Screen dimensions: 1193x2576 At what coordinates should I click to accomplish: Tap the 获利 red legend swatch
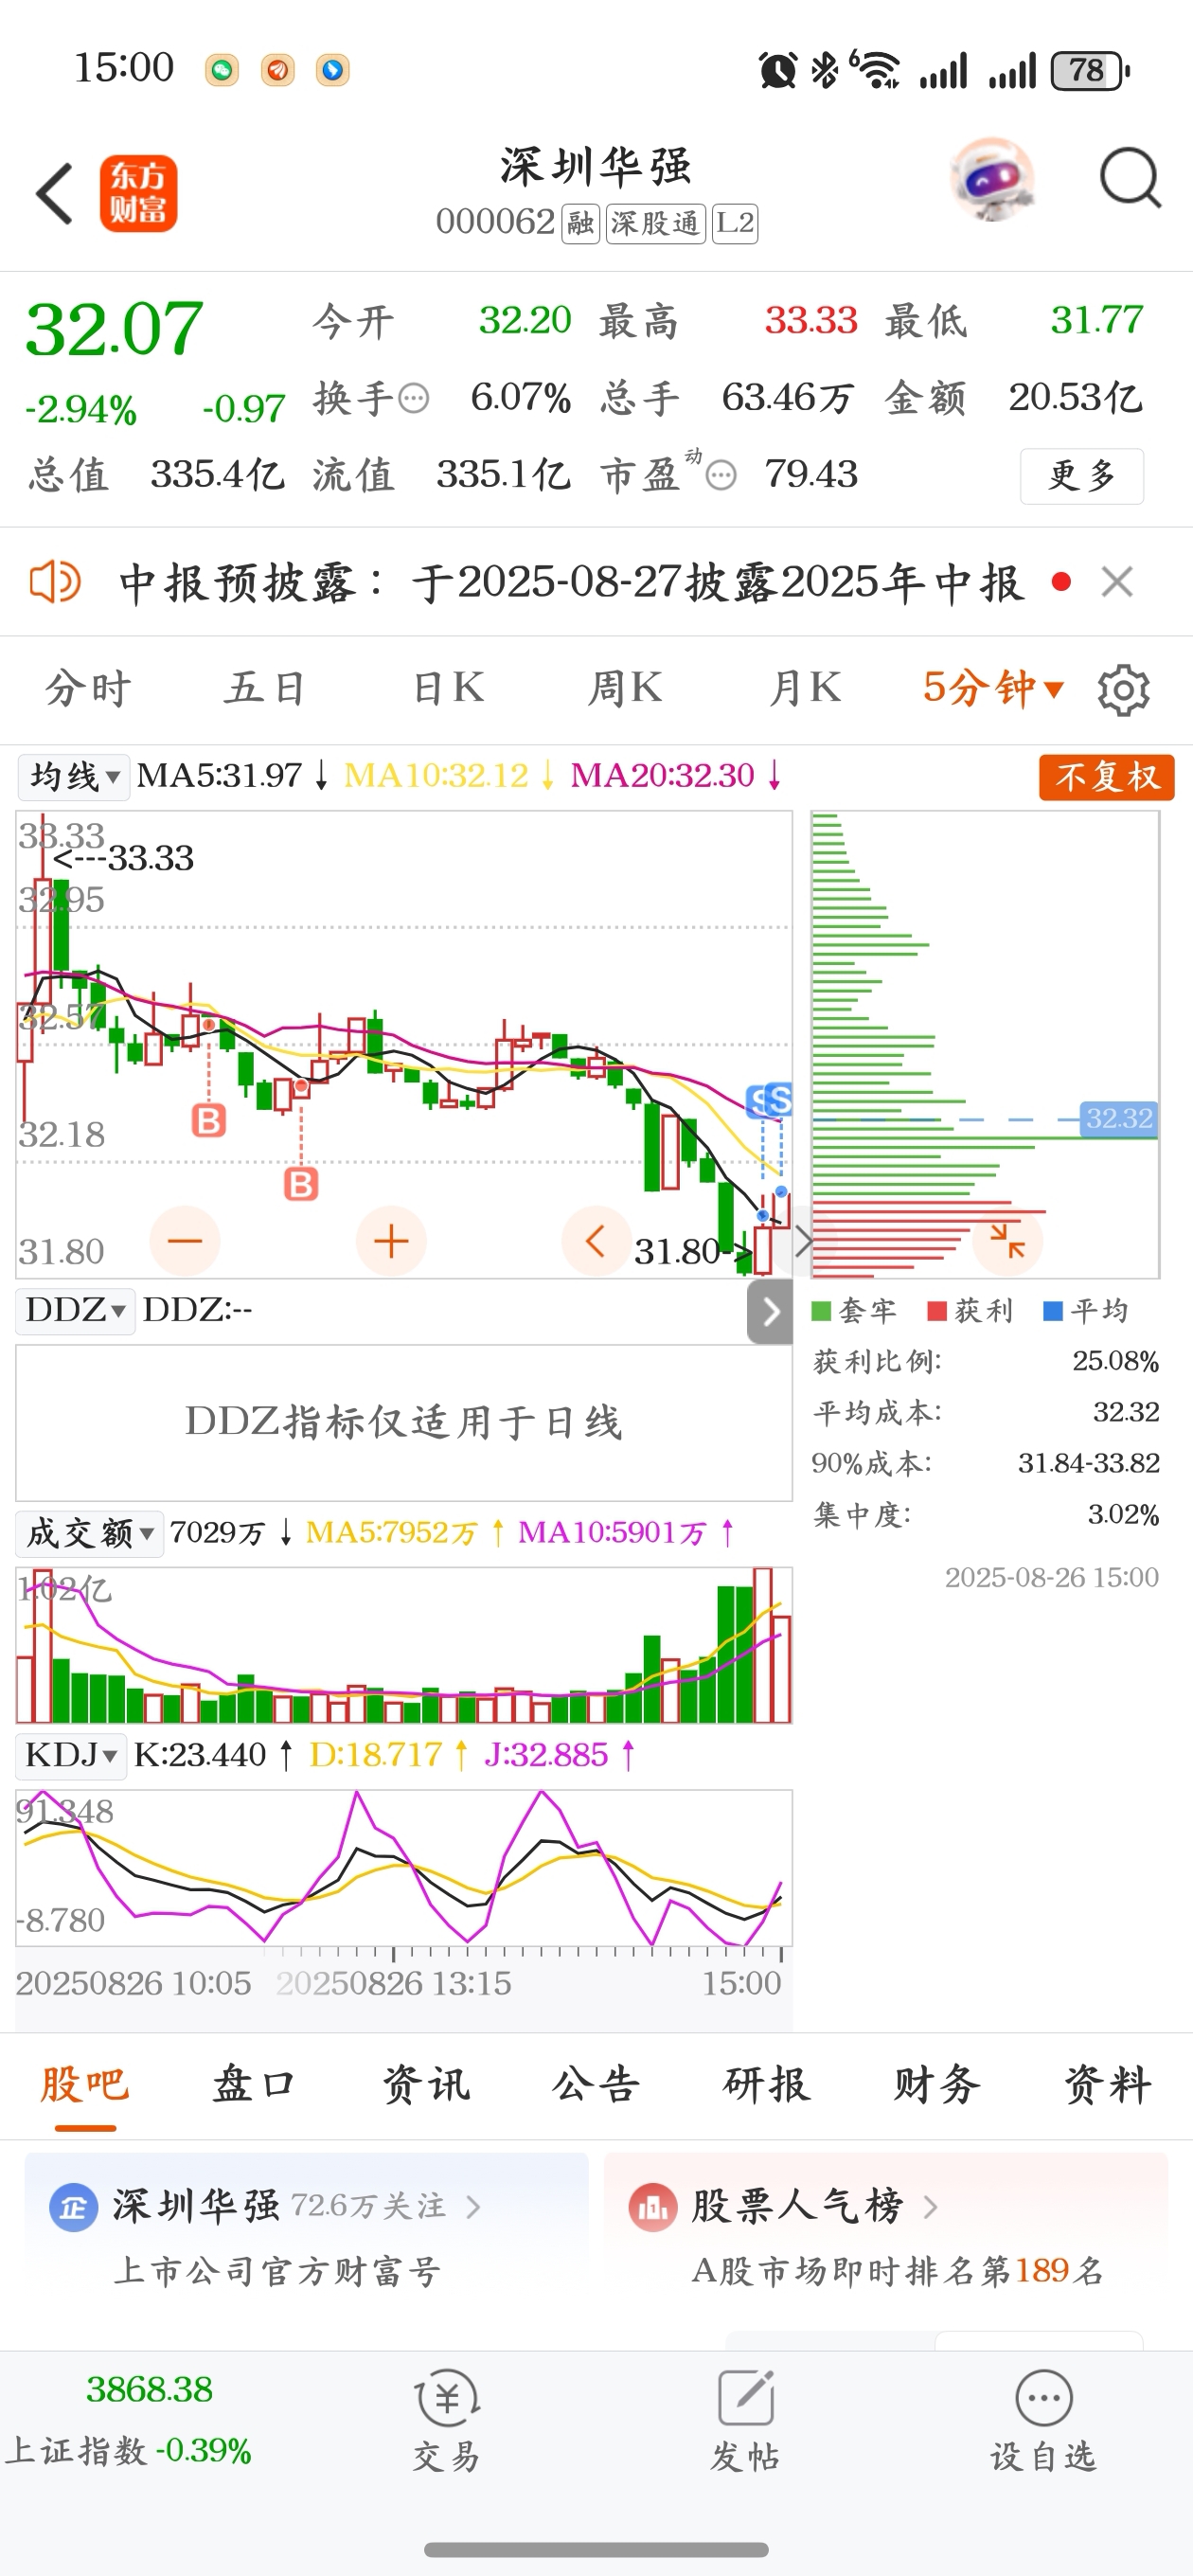pos(937,1311)
